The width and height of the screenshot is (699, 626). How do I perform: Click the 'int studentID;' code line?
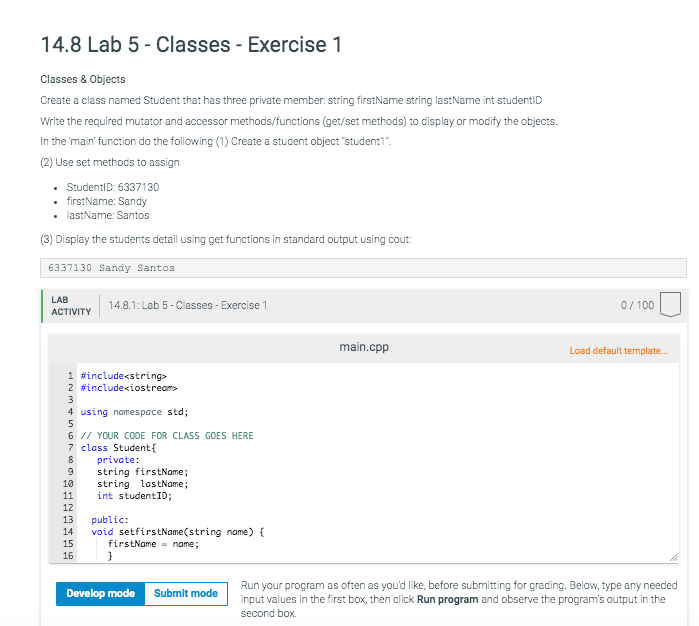click(134, 496)
